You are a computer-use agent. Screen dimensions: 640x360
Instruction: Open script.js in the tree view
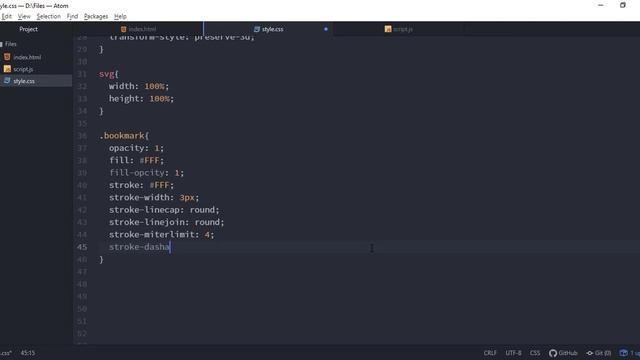pos(23,69)
